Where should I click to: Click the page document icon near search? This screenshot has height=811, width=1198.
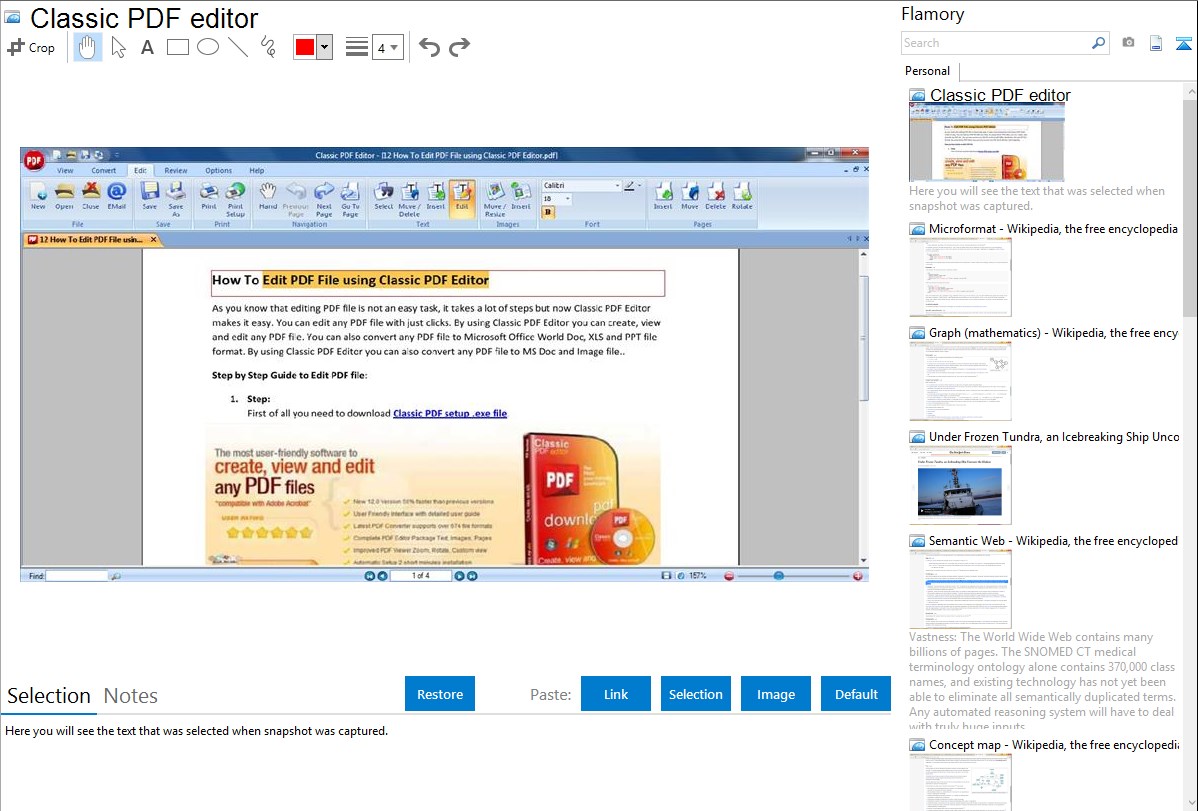click(x=1156, y=44)
